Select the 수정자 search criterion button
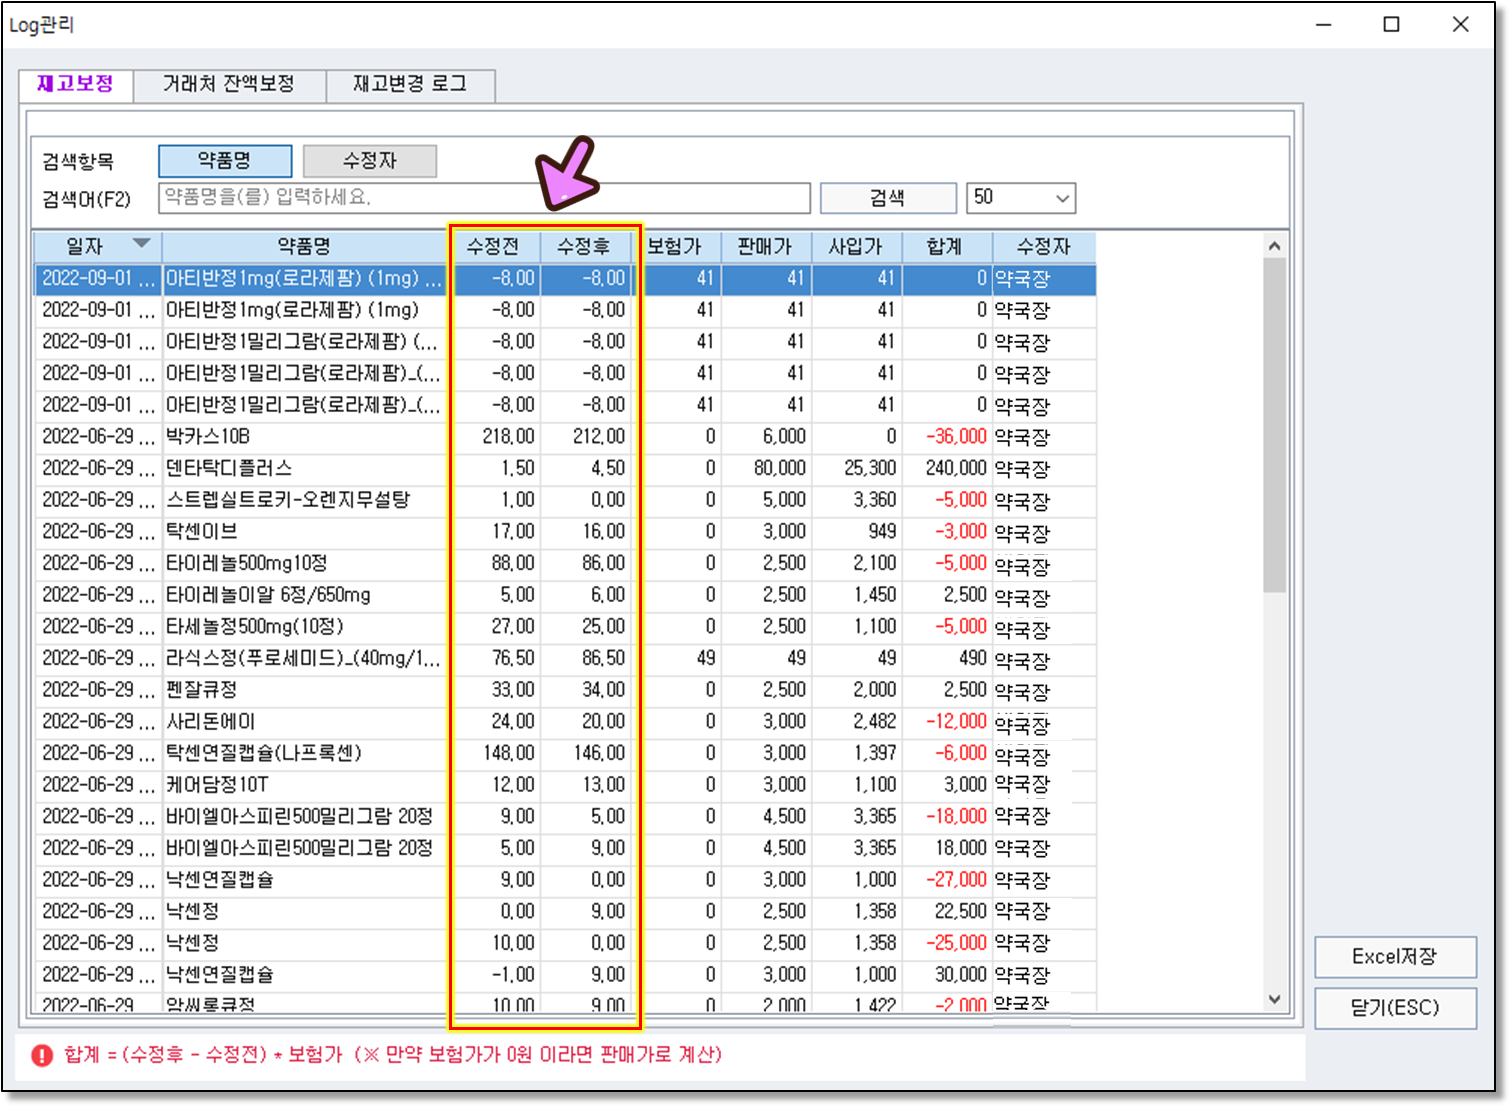 [369, 161]
